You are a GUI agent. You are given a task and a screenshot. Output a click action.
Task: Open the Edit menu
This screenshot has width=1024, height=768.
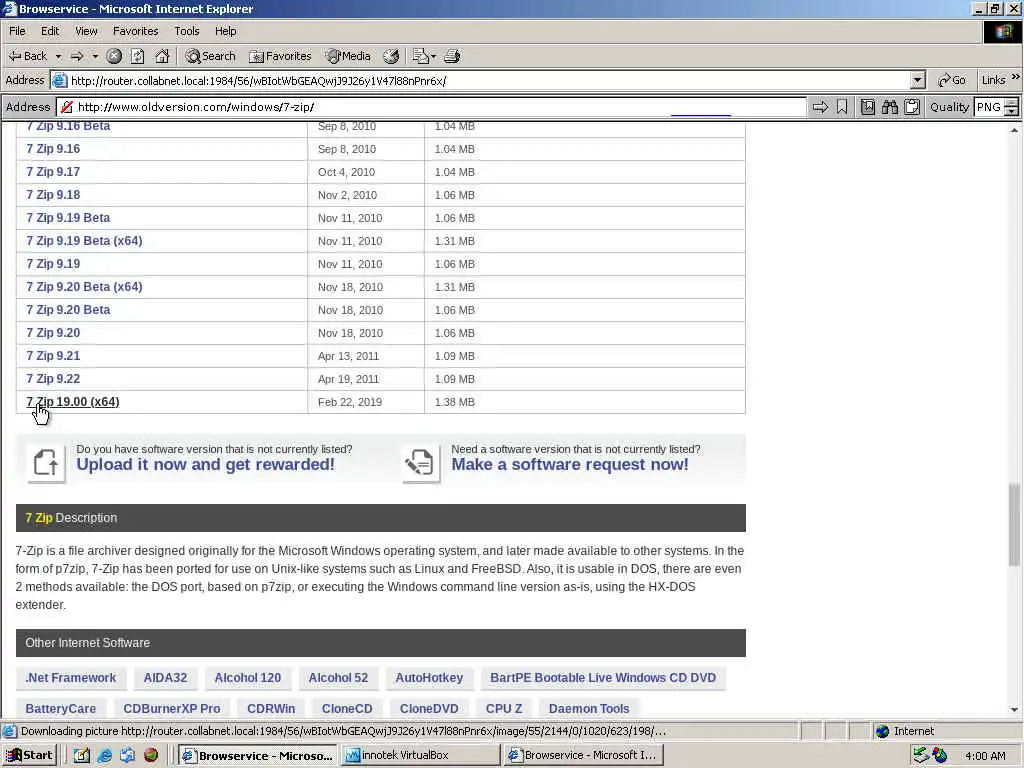50,31
